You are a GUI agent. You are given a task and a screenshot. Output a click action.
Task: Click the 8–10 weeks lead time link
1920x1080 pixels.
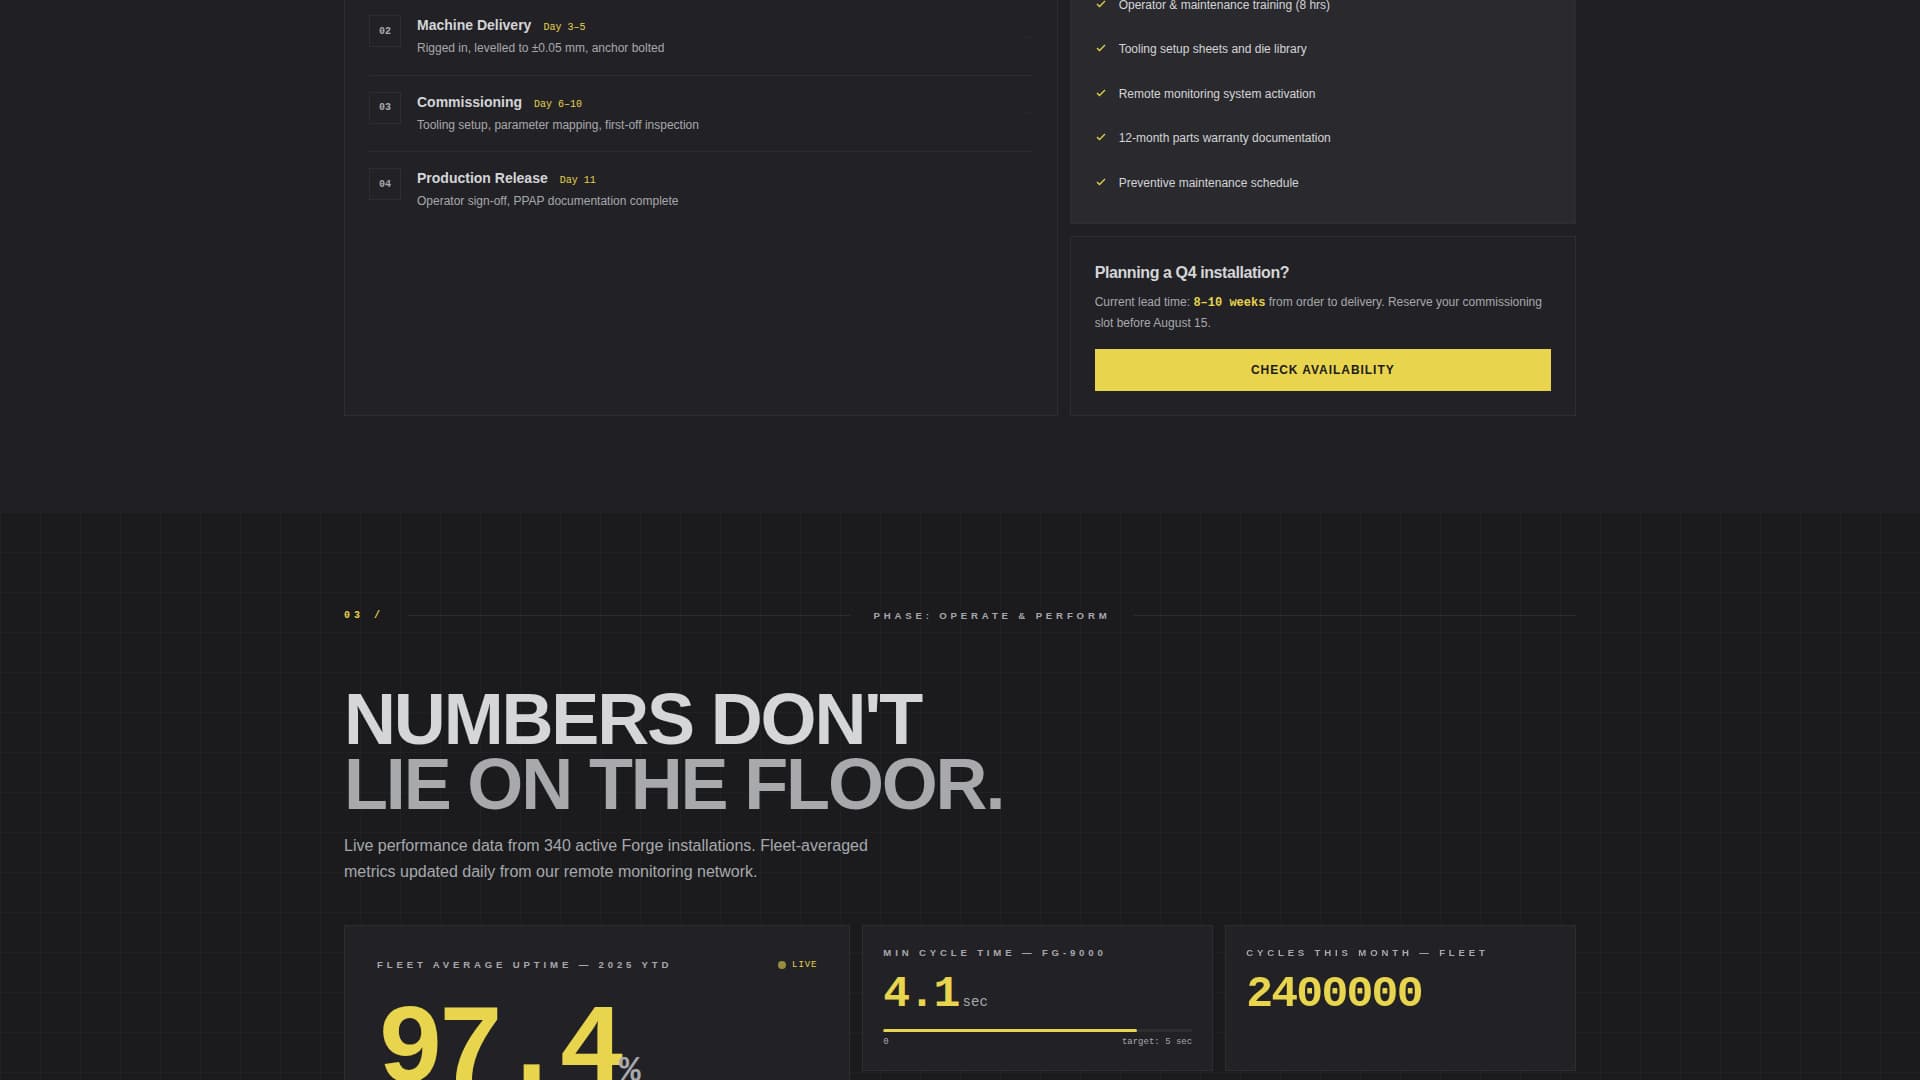click(x=1228, y=302)
